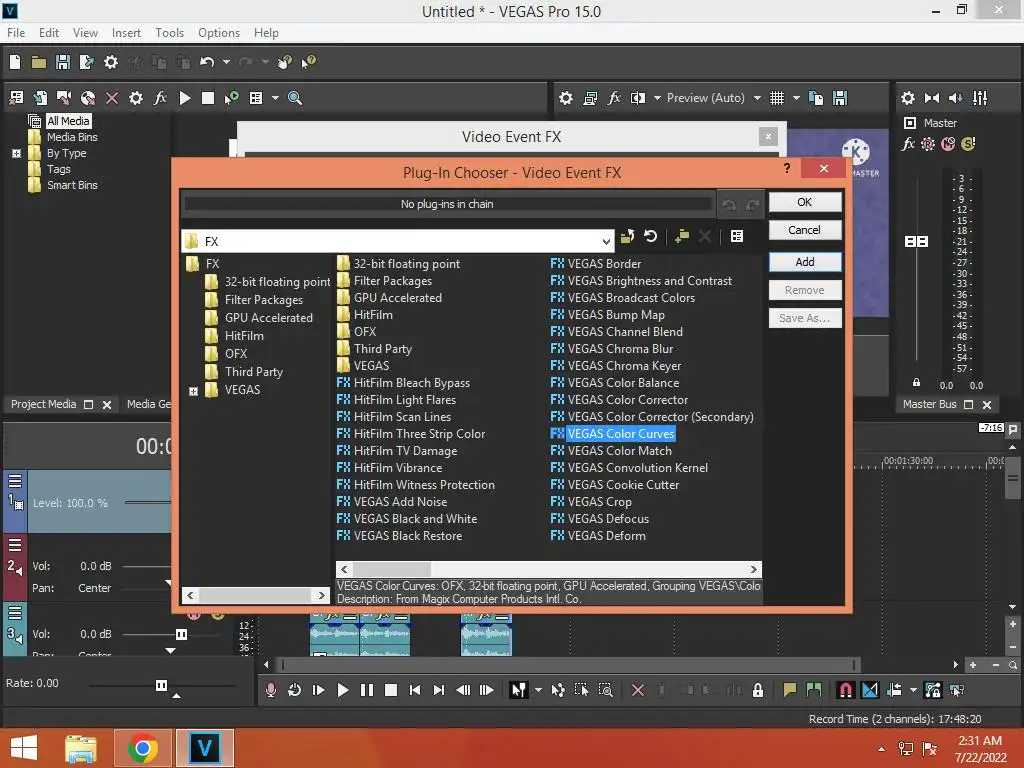This screenshot has width=1024, height=768.
Task: Toggle split screen view in preview
Action: pyautogui.click(x=638, y=98)
